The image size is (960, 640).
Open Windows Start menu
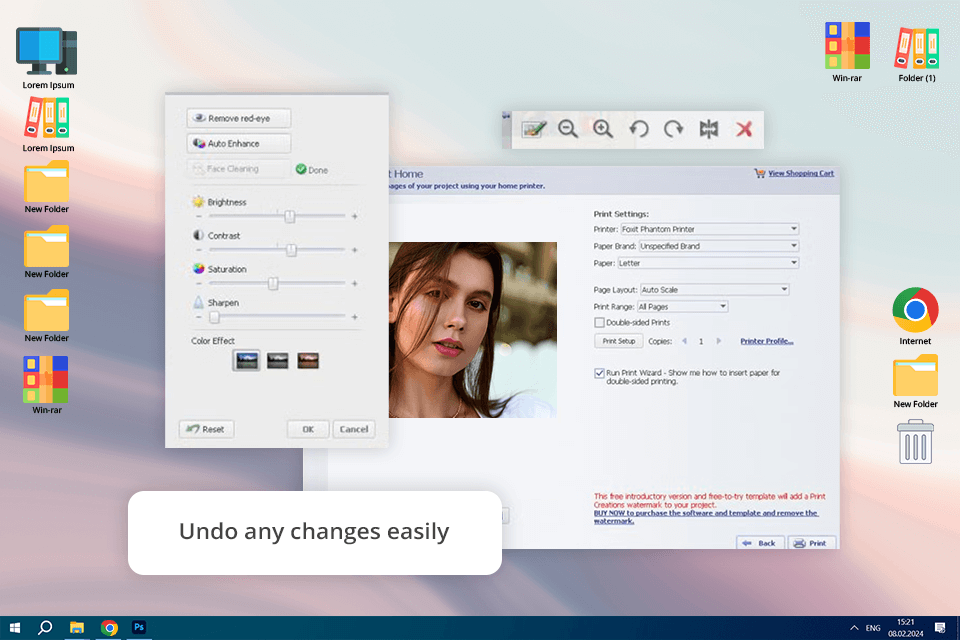(x=15, y=628)
